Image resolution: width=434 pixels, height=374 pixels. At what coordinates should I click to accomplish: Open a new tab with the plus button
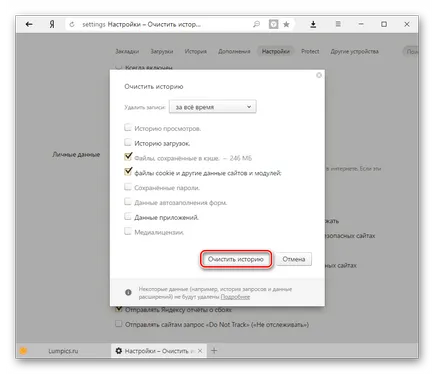click(x=214, y=350)
